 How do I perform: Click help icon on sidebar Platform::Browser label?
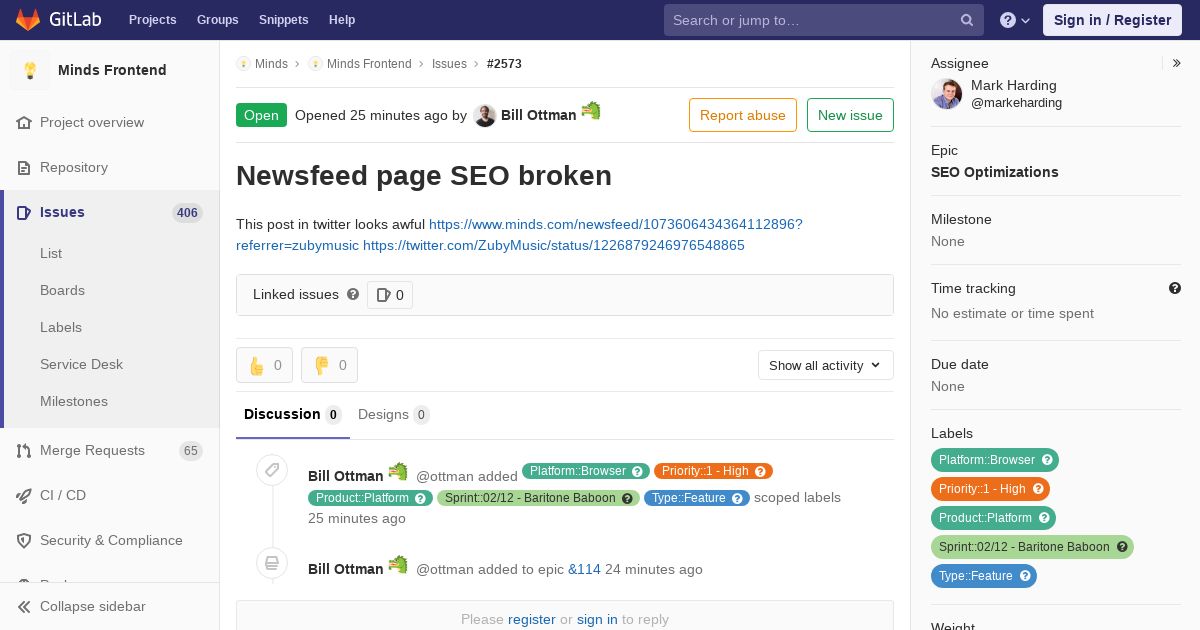pos(1047,460)
